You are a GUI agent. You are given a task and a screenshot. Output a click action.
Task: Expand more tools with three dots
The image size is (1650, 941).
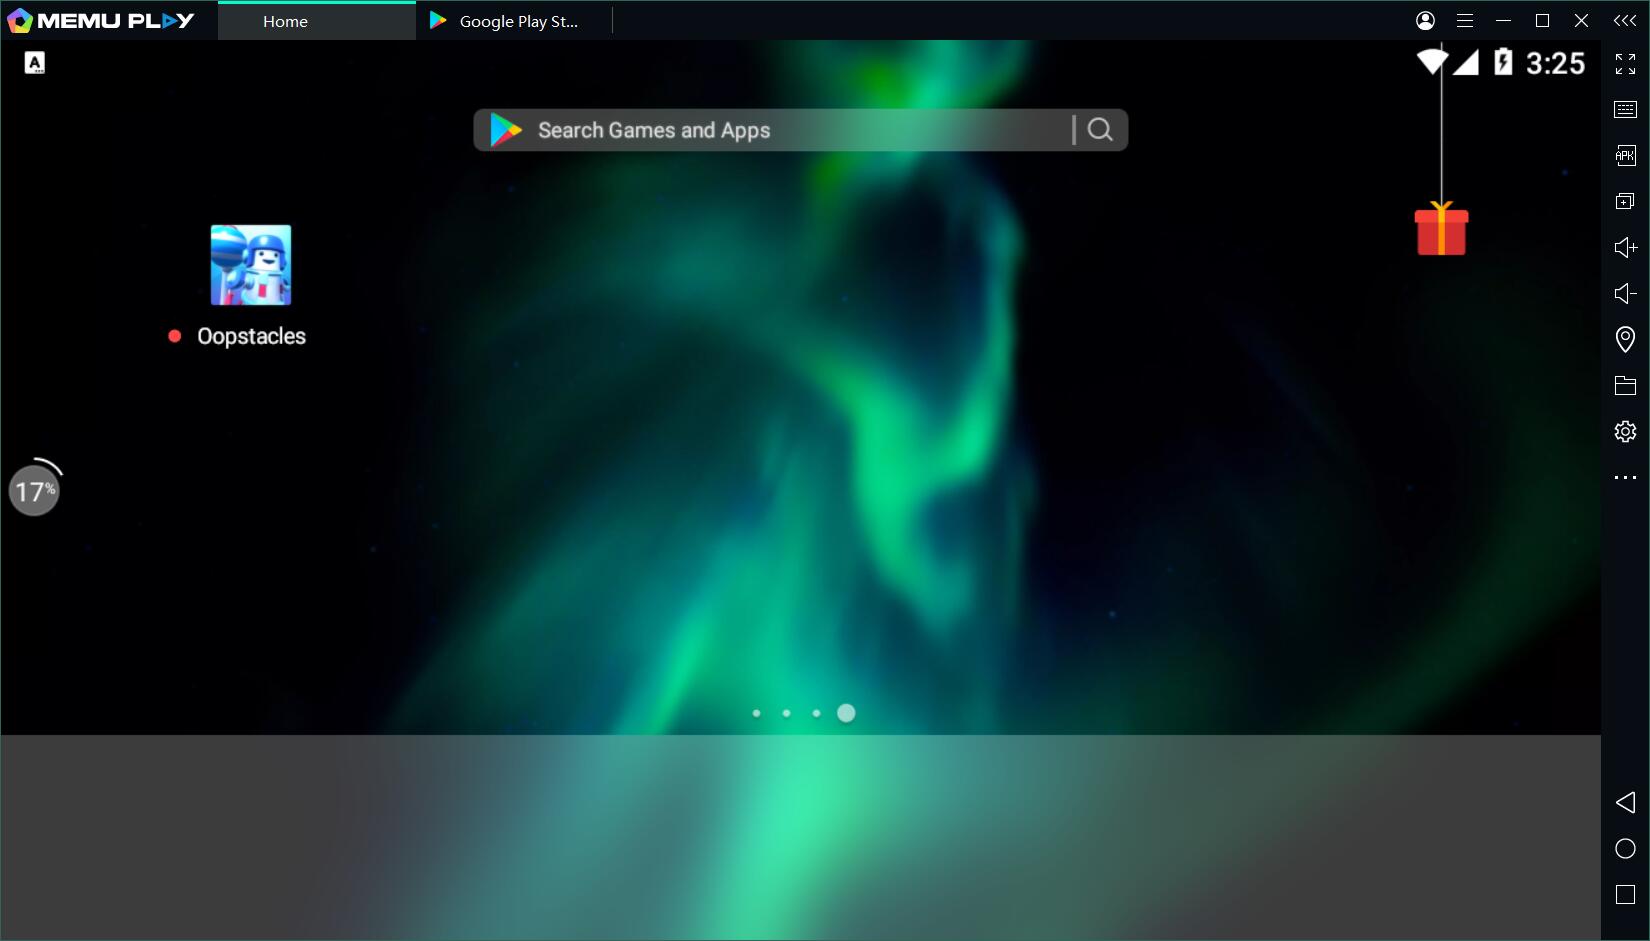pos(1625,478)
